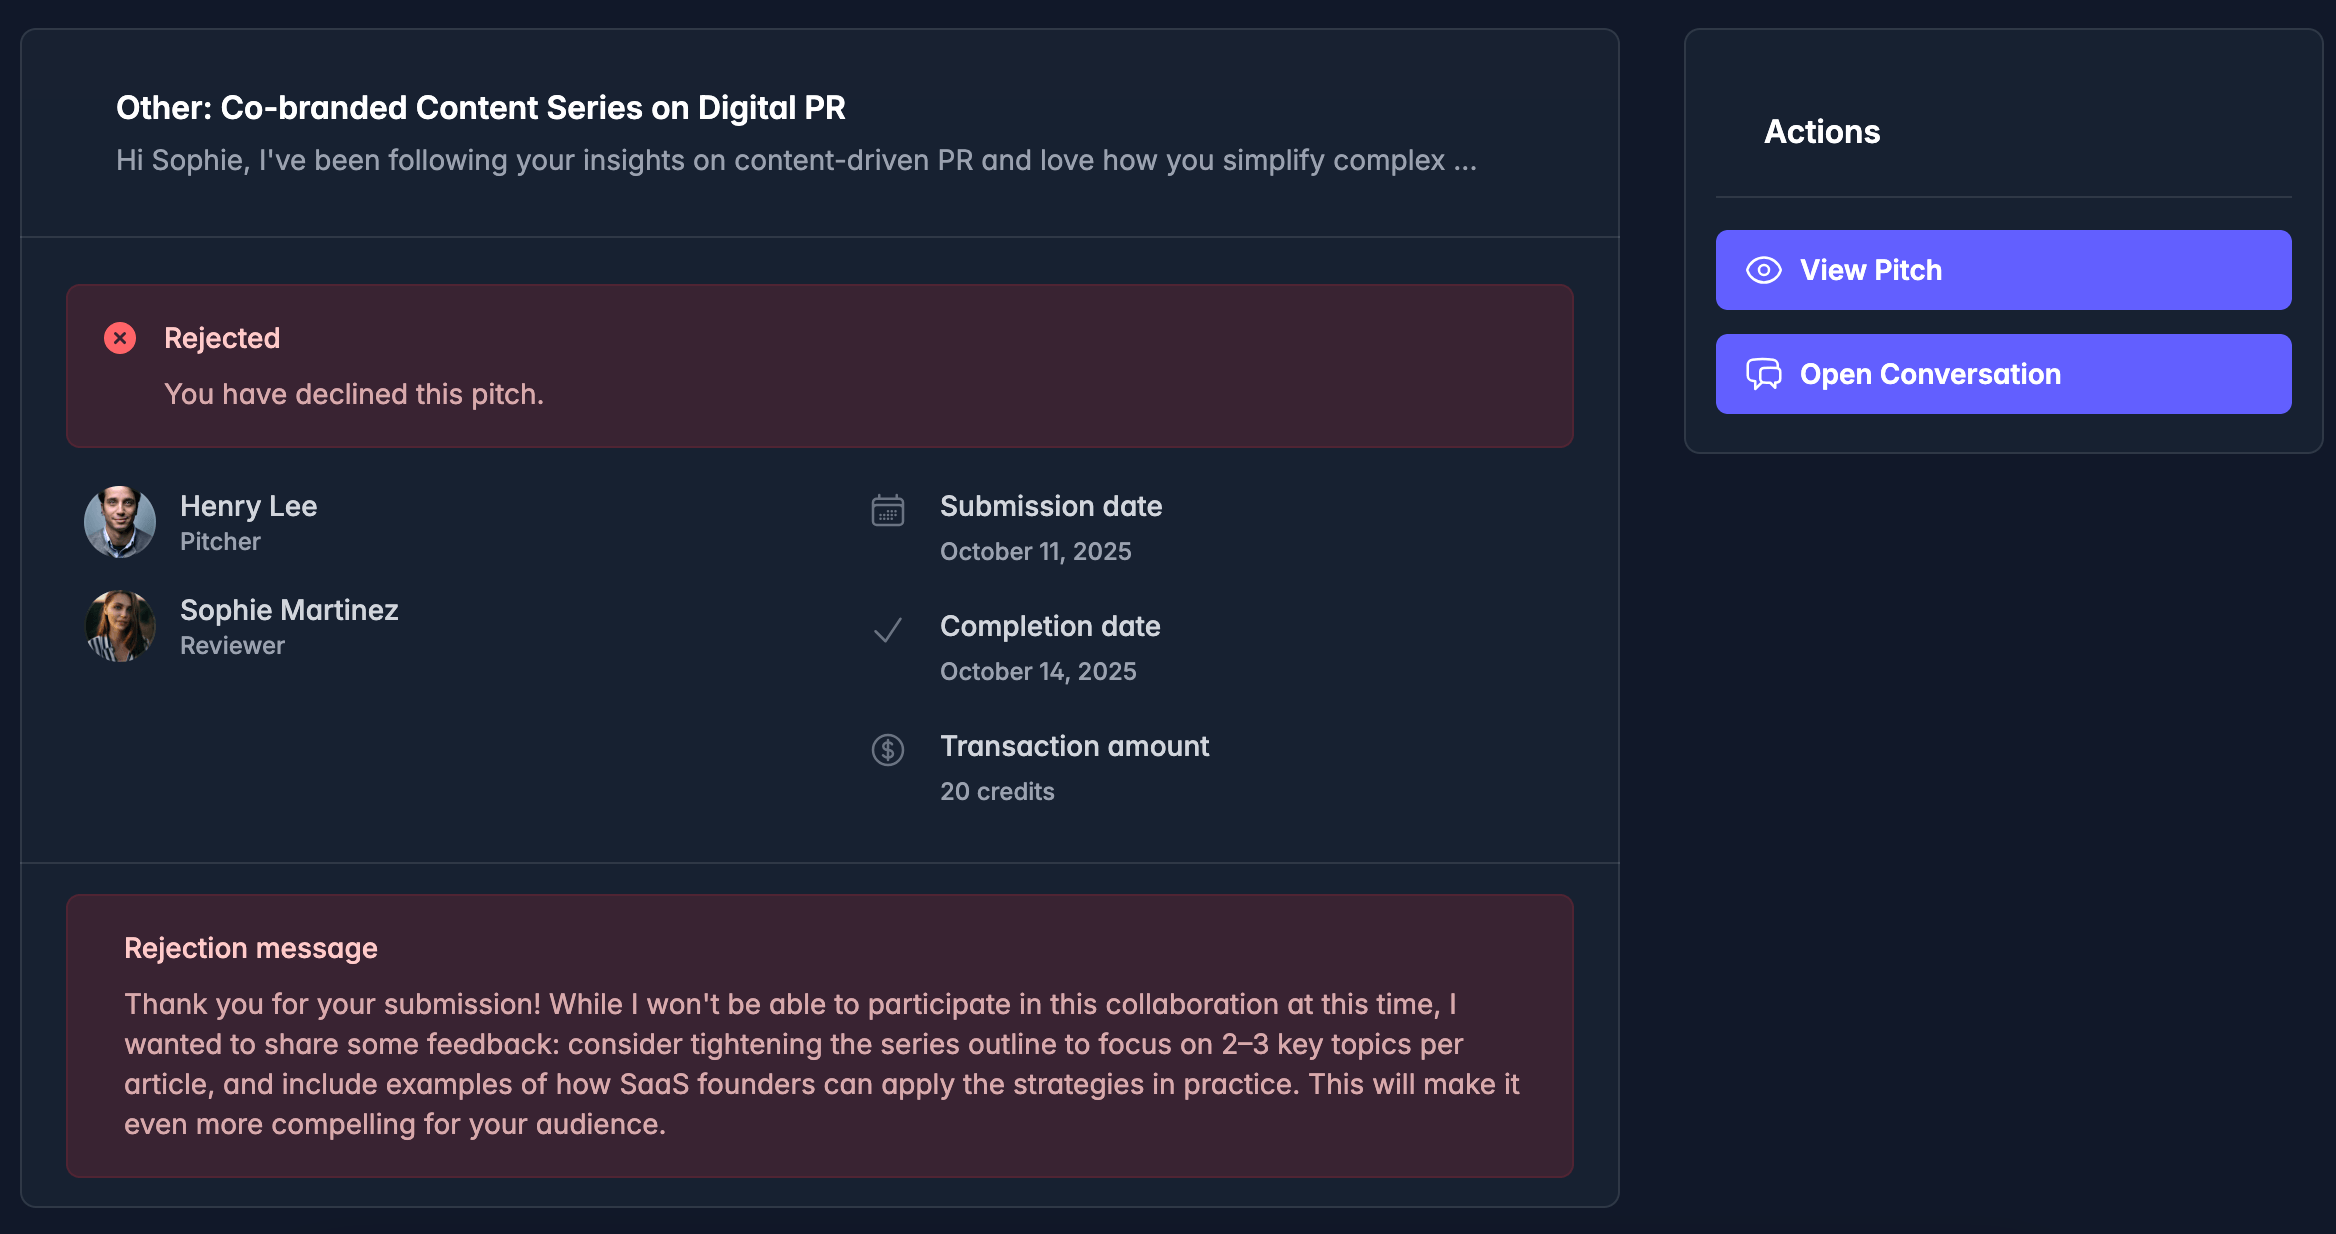Click the View Pitch button

(2001, 269)
